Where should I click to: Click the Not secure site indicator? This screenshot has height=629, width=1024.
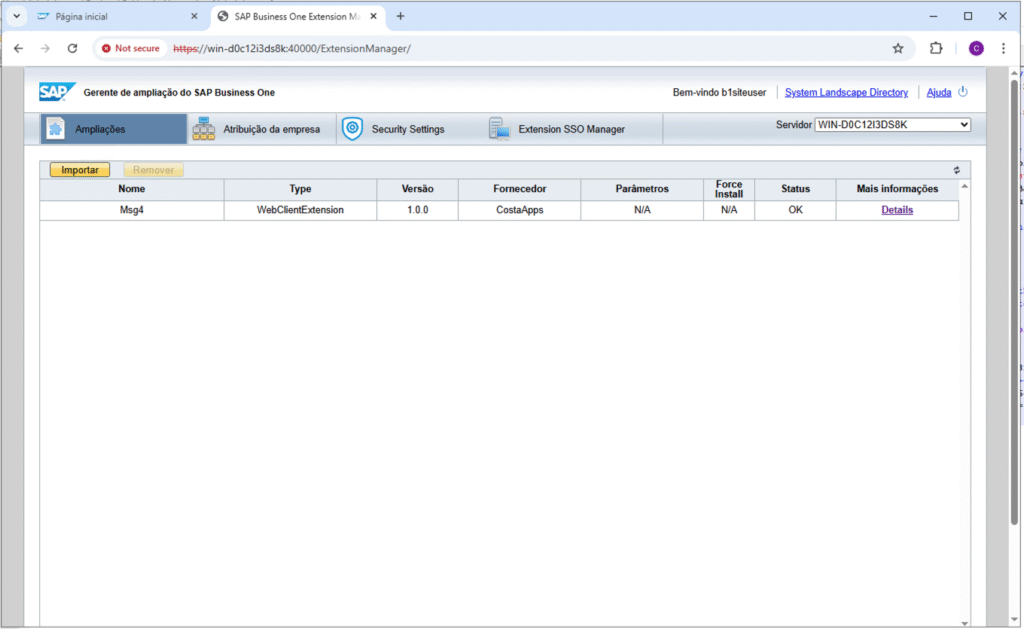(x=130, y=48)
